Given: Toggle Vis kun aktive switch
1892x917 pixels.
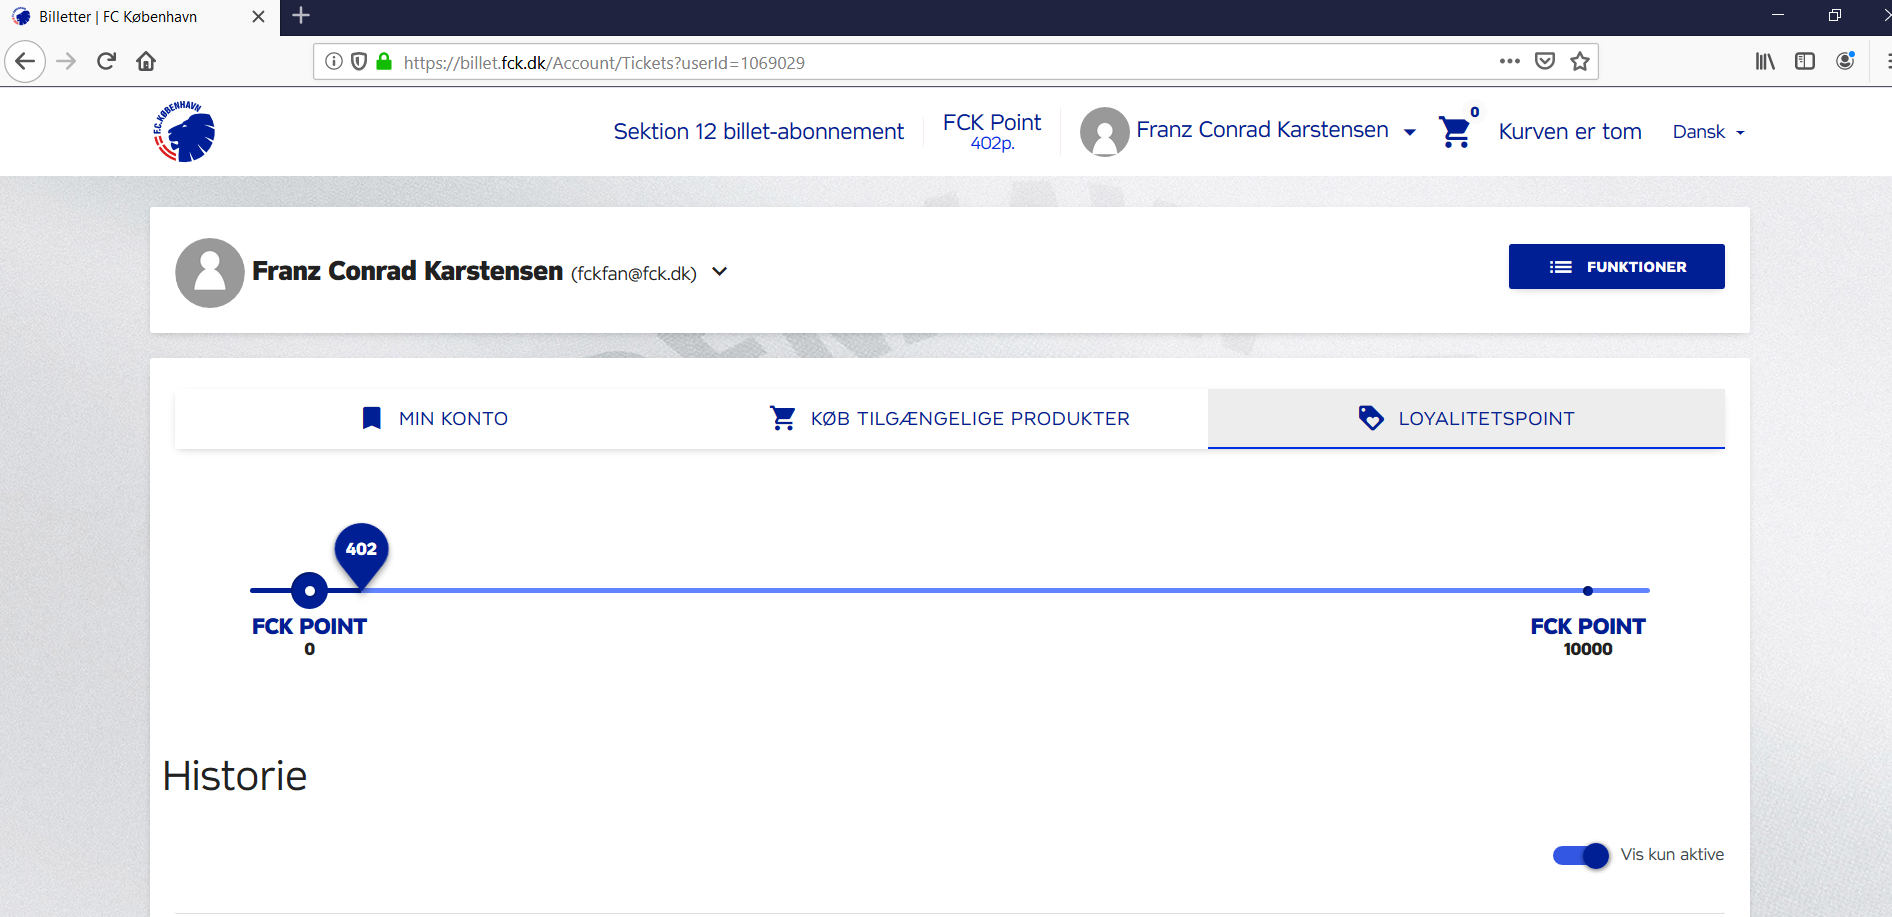Looking at the screenshot, I should tap(1580, 855).
